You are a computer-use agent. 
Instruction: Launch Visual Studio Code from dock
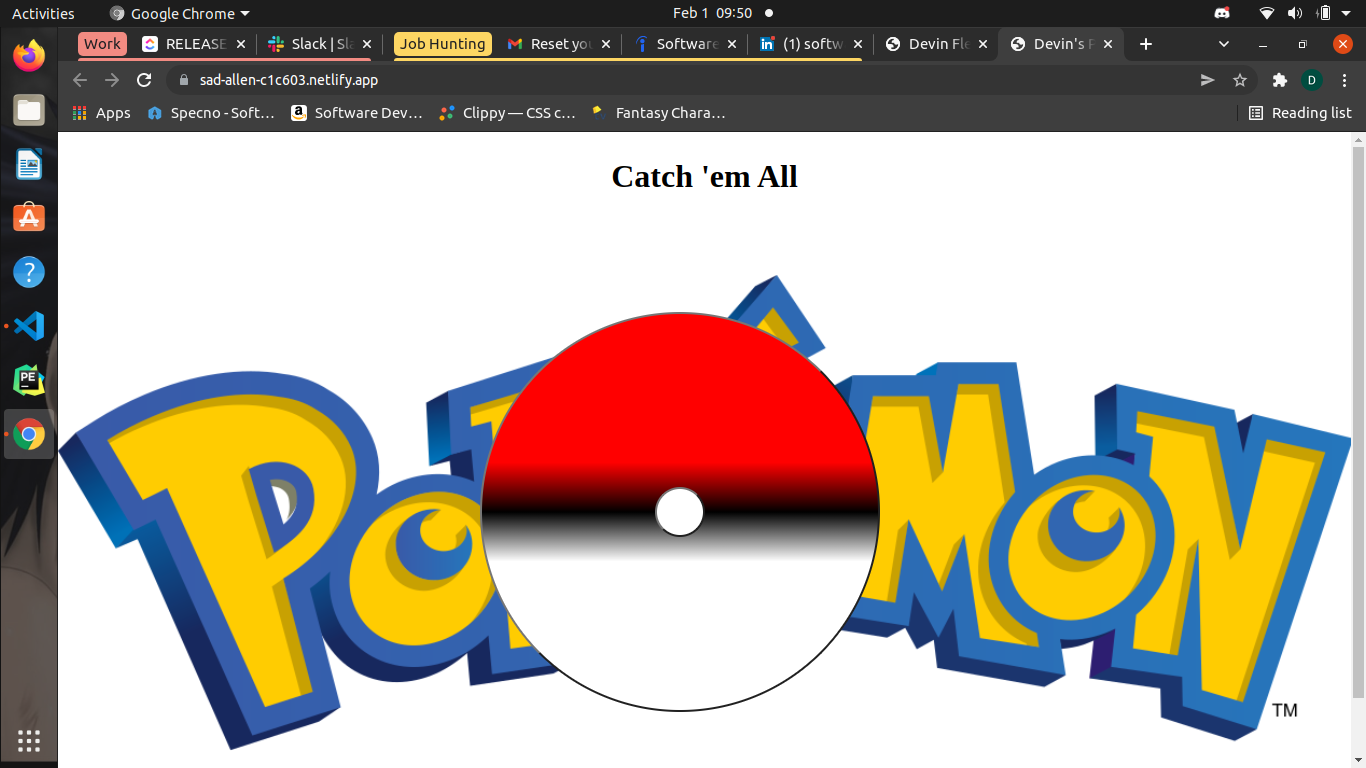[29, 325]
